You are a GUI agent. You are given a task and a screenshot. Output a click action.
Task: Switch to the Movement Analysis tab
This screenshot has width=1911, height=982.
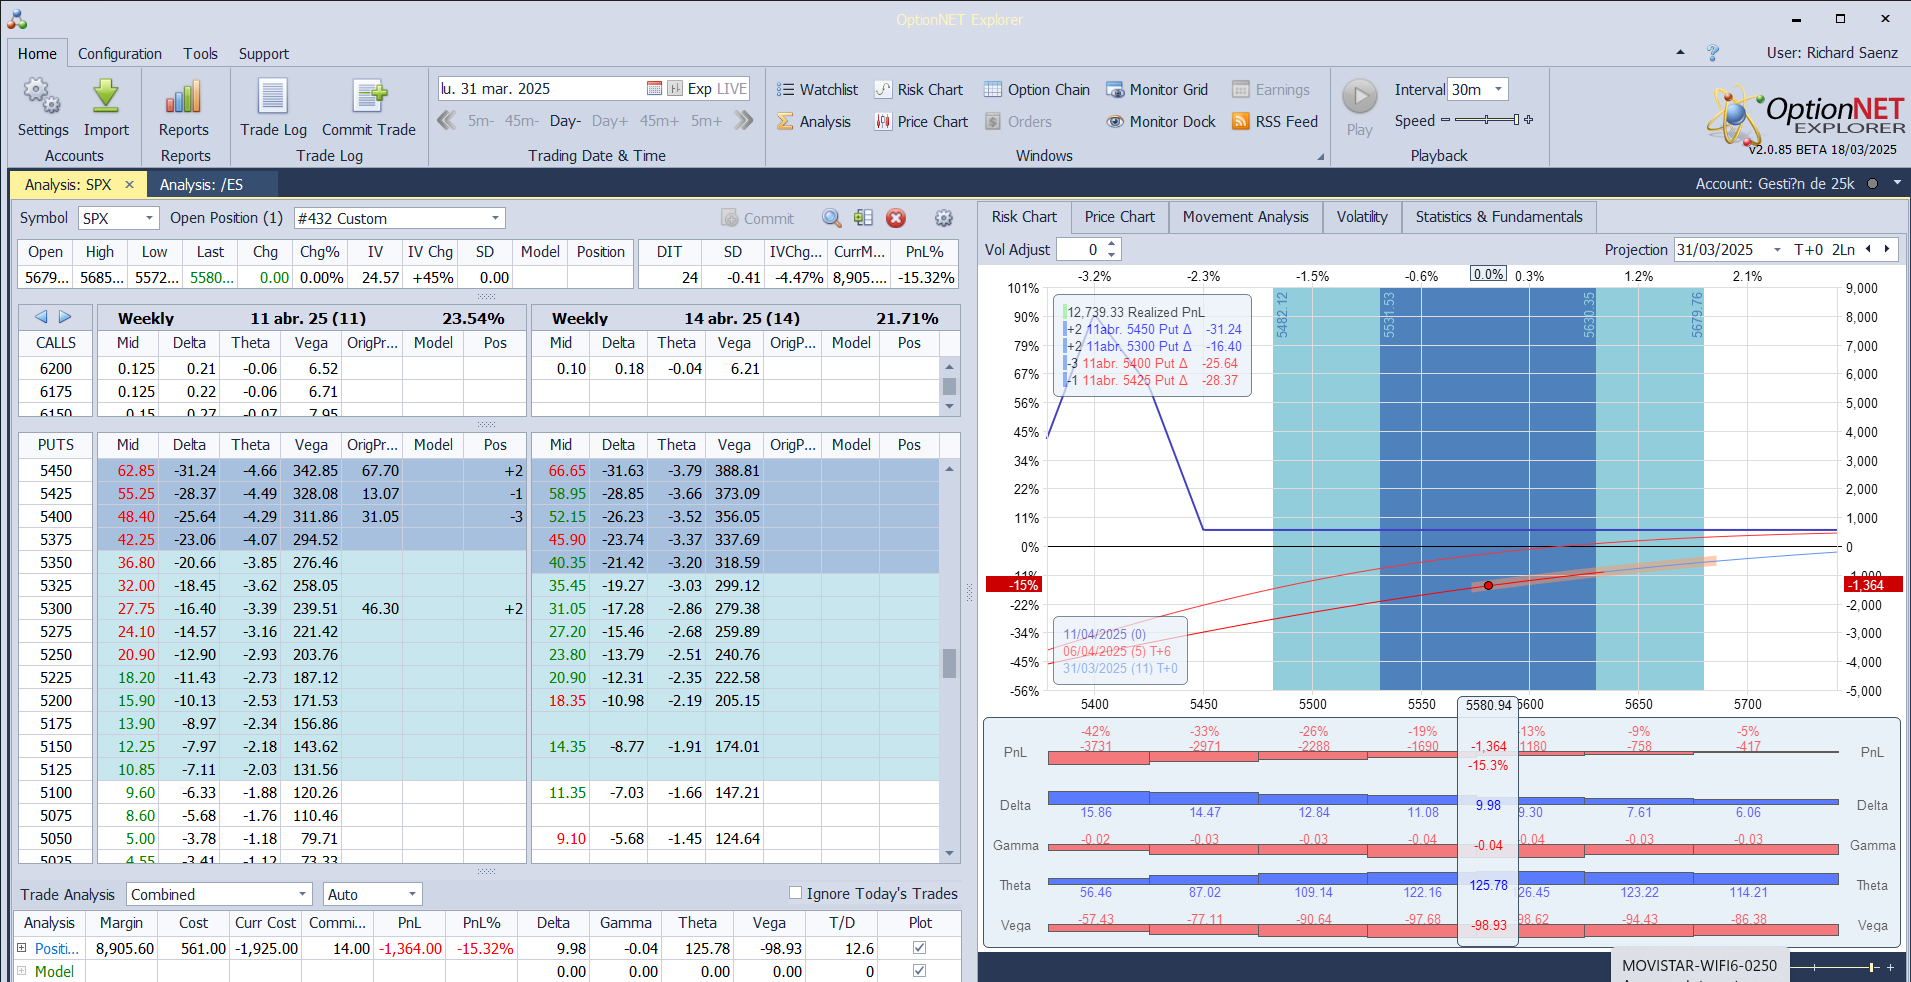point(1245,217)
